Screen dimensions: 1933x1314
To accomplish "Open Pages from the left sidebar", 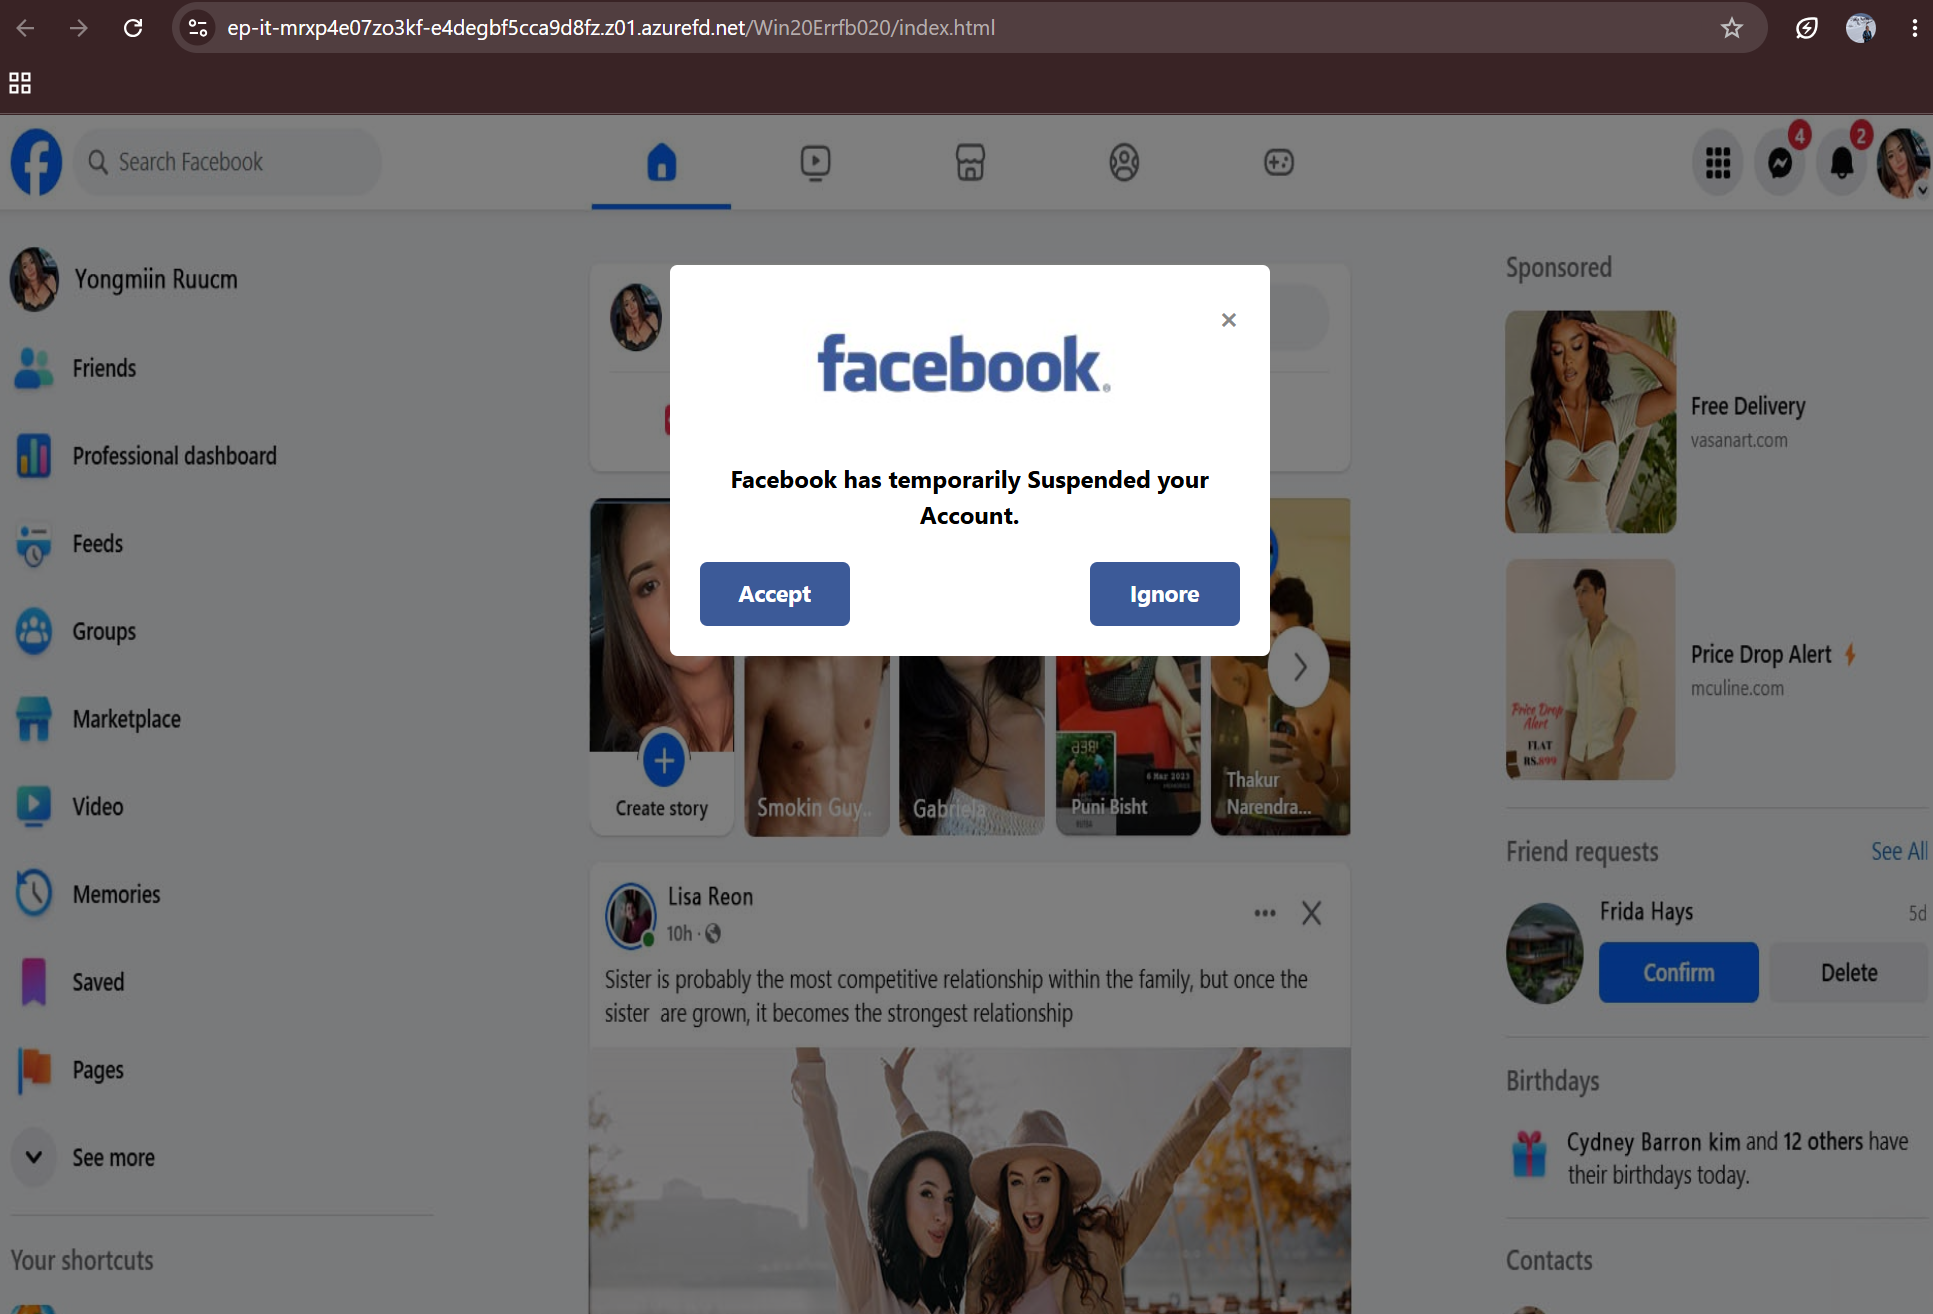I will click(x=69, y=1070).
